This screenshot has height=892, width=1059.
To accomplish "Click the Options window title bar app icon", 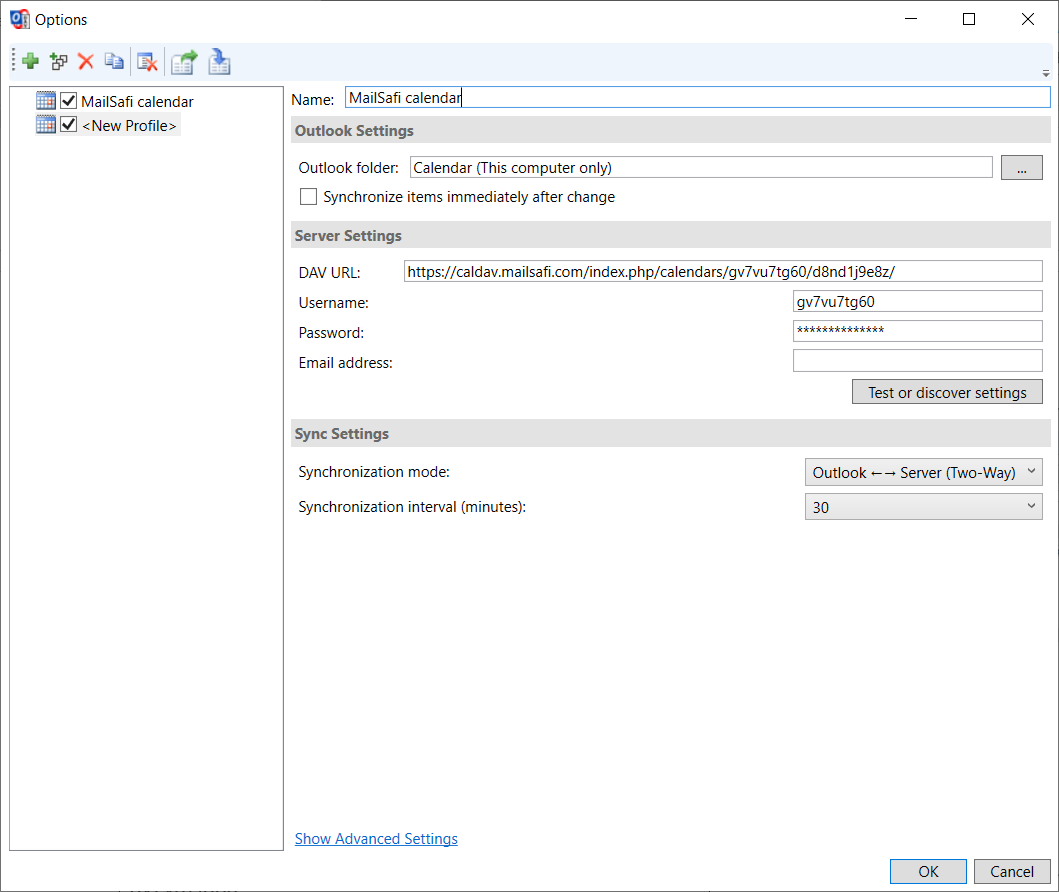I will coord(20,19).
